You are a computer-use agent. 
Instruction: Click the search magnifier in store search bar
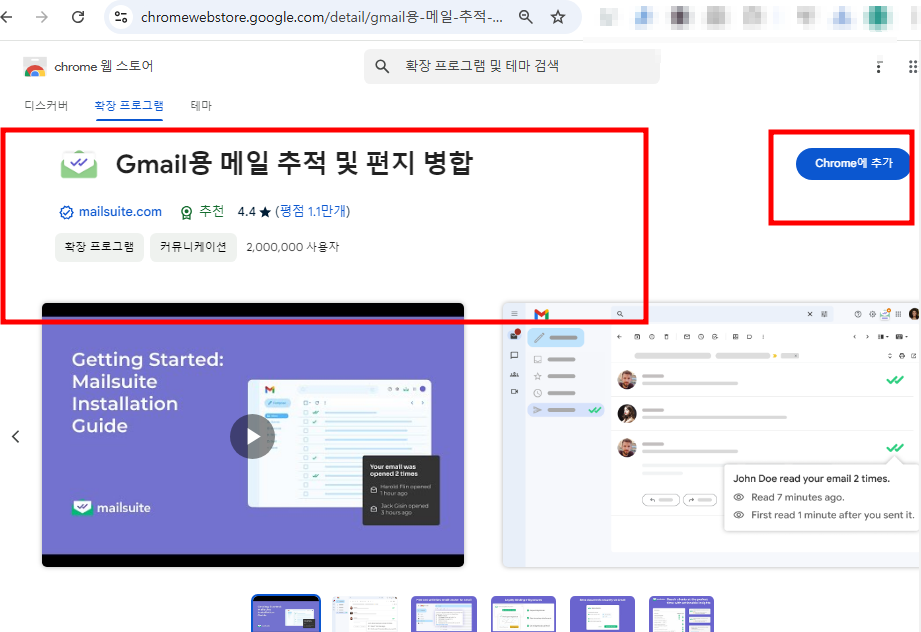coord(381,66)
